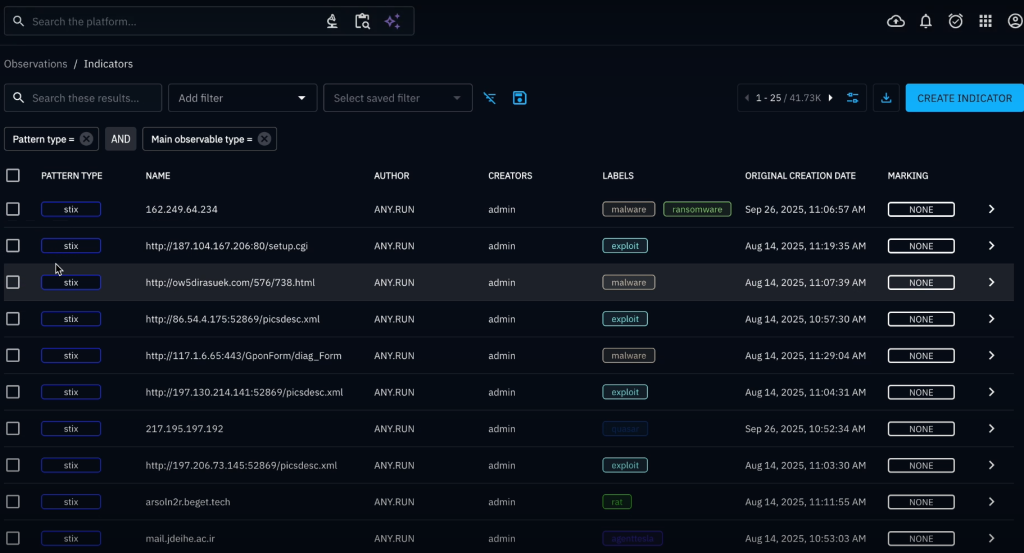The height and width of the screenshot is (553, 1024).
Task: Open the investigation microscope icon in search bar
Action: (x=332, y=22)
